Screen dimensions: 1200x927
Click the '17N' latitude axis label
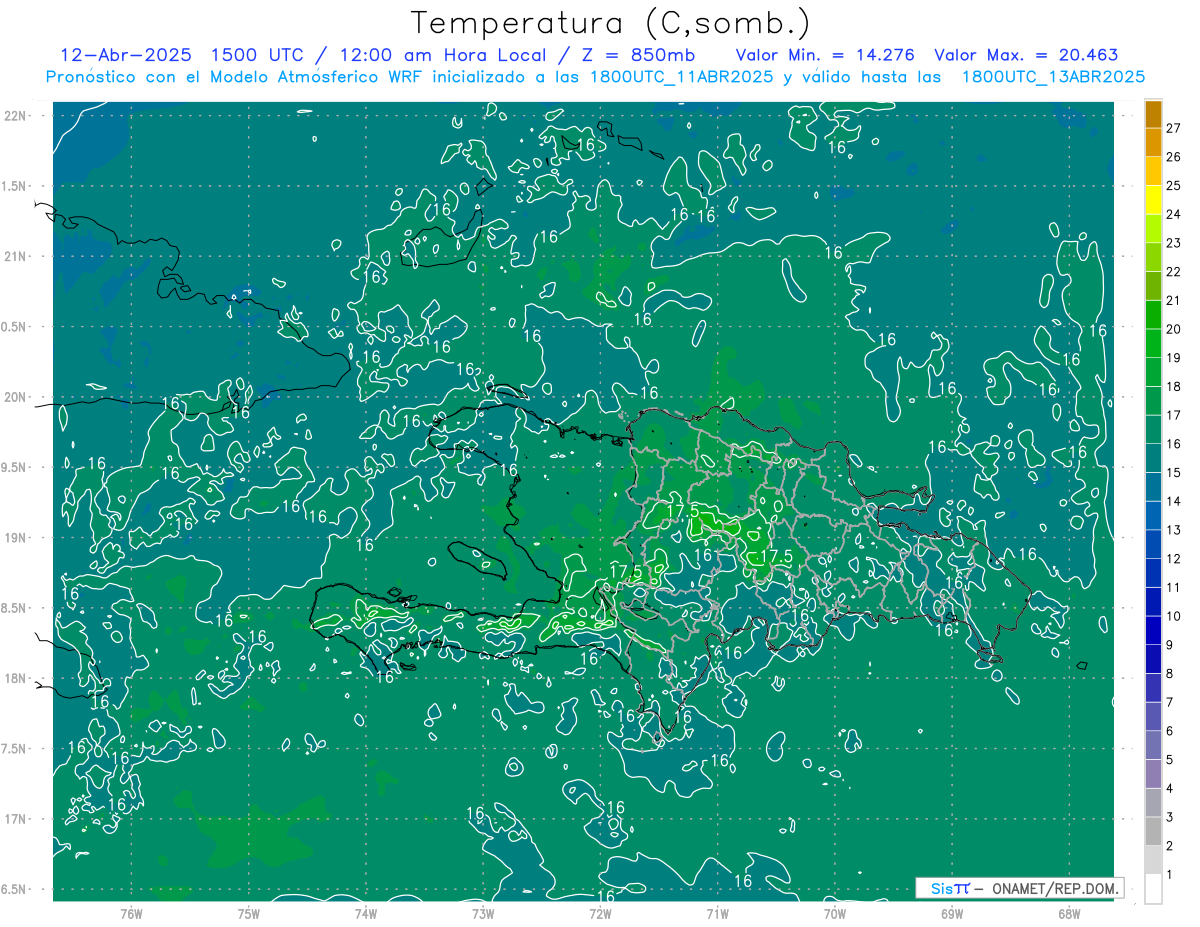(x=17, y=819)
